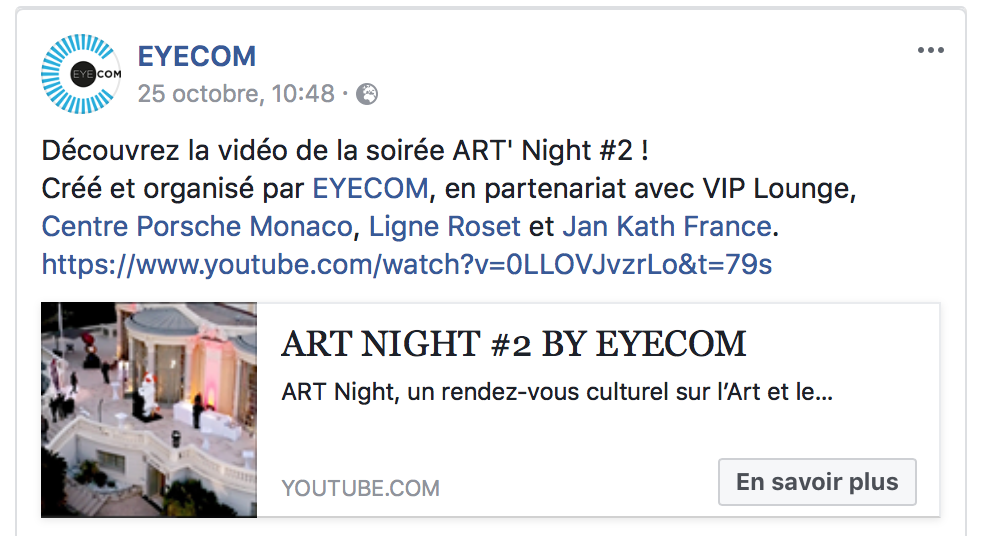Click the globe public audience icon
The height and width of the screenshot is (536, 986).
(367, 94)
